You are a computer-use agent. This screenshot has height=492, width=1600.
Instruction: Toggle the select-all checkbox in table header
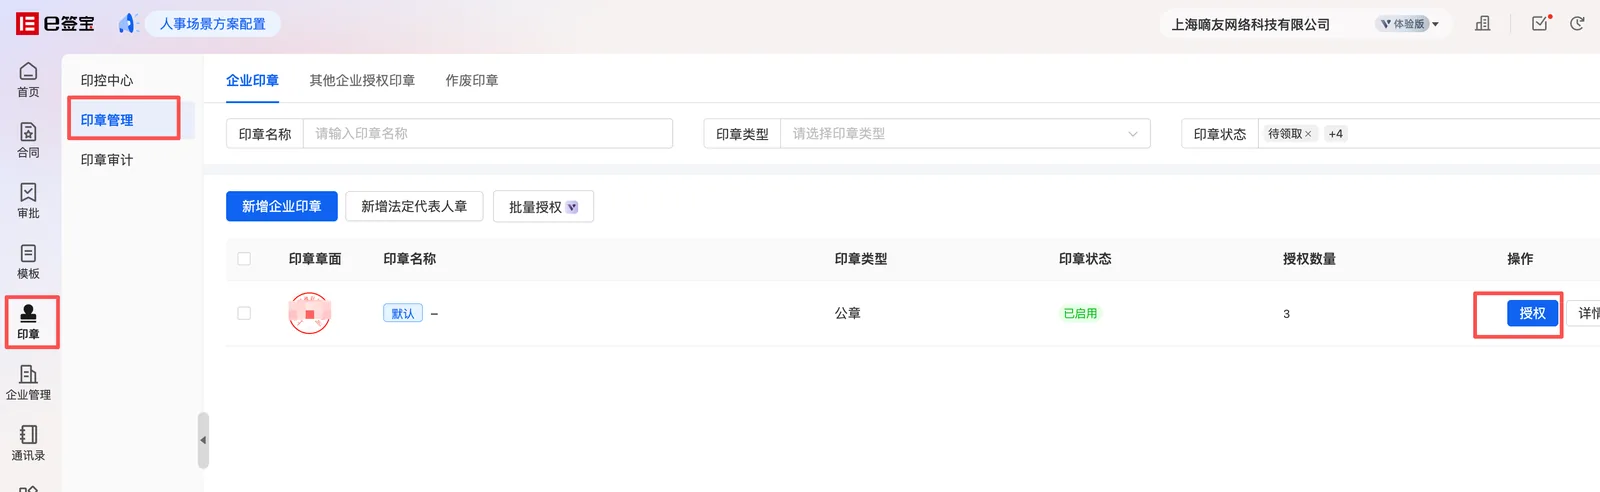[x=244, y=259]
